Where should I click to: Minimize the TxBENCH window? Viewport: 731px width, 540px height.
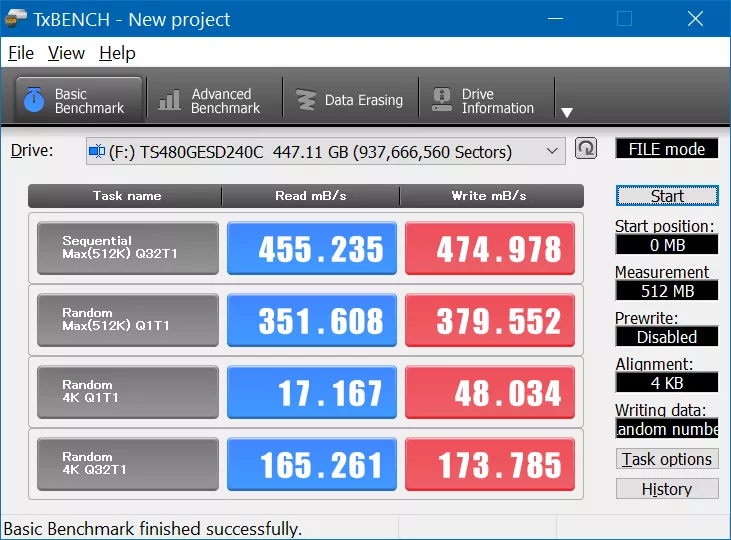(x=555, y=19)
